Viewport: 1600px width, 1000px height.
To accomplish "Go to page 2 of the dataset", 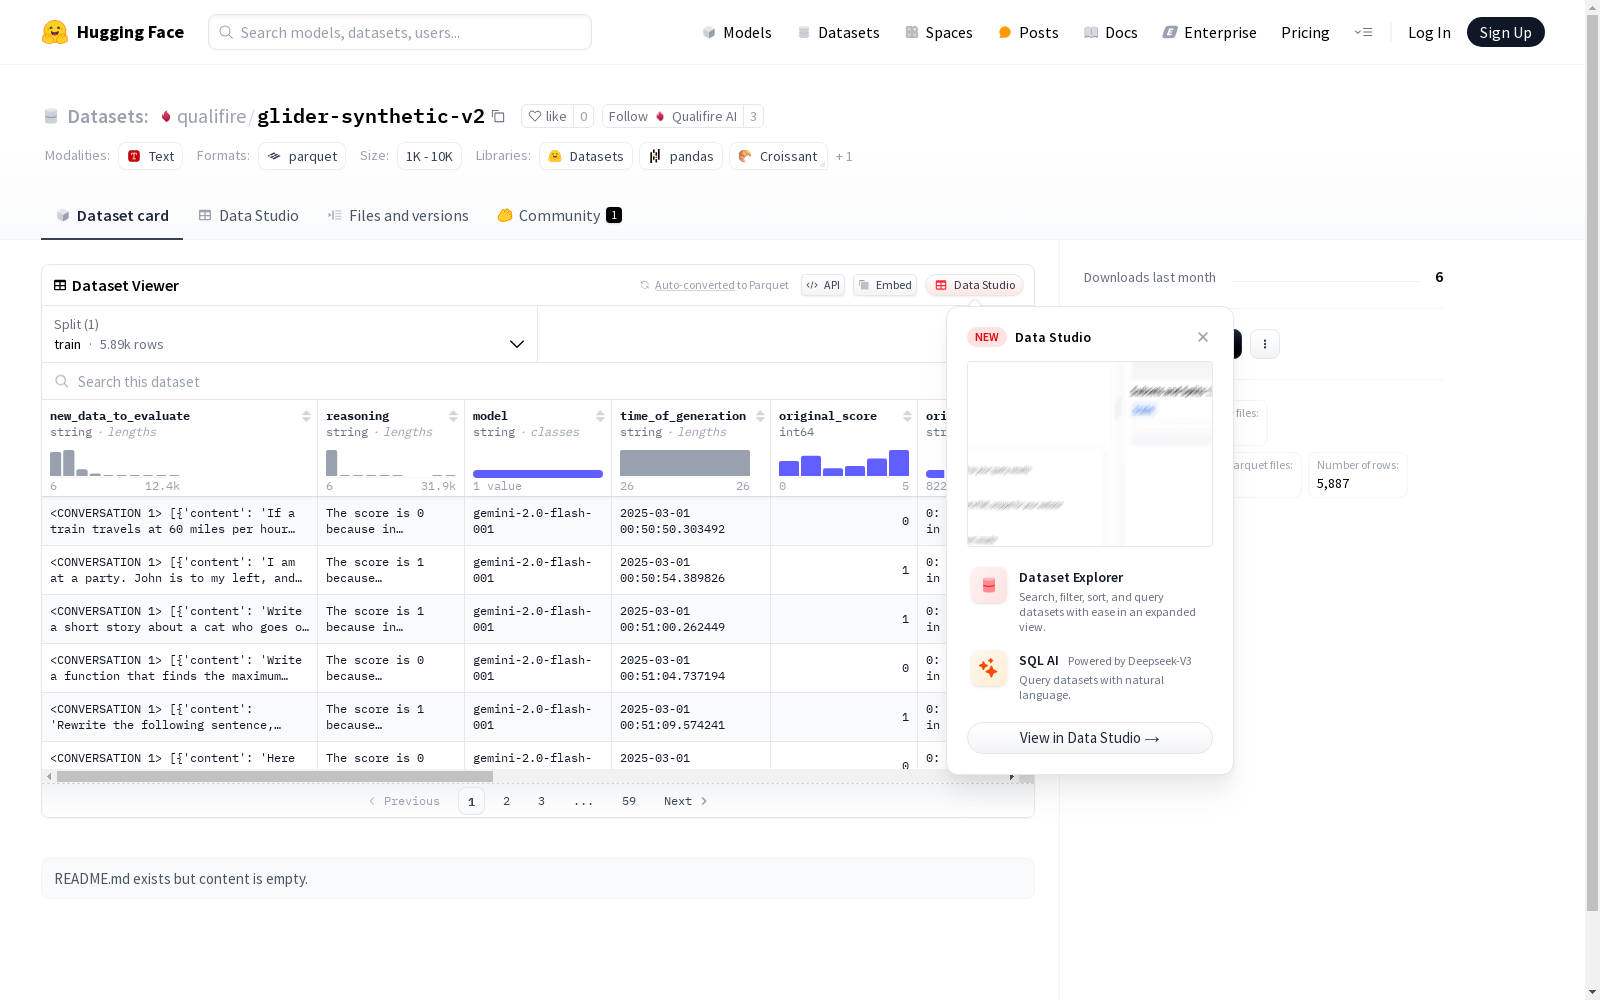I will (507, 801).
